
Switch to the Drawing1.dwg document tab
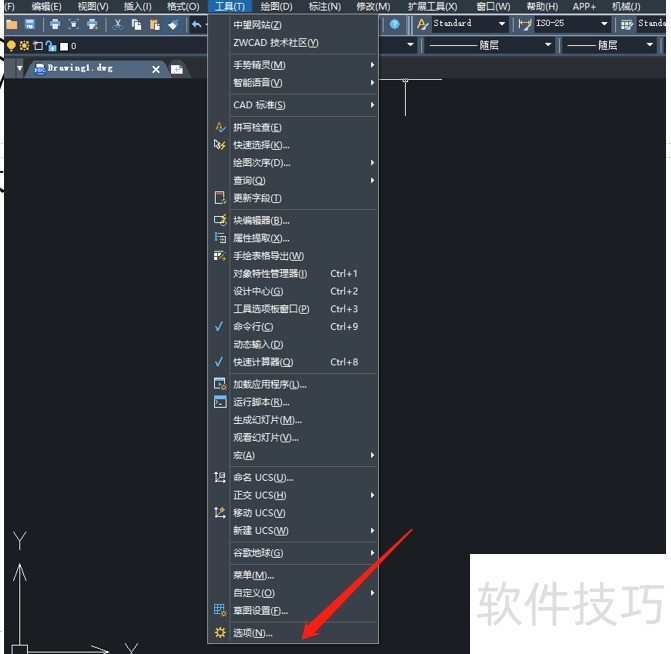88,69
